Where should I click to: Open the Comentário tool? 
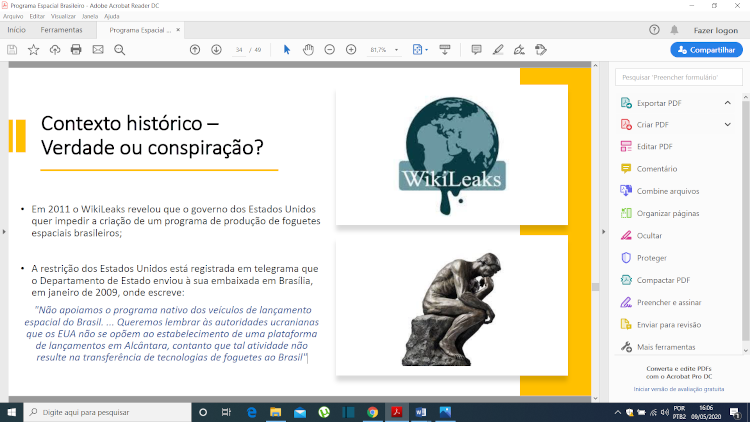(649, 168)
